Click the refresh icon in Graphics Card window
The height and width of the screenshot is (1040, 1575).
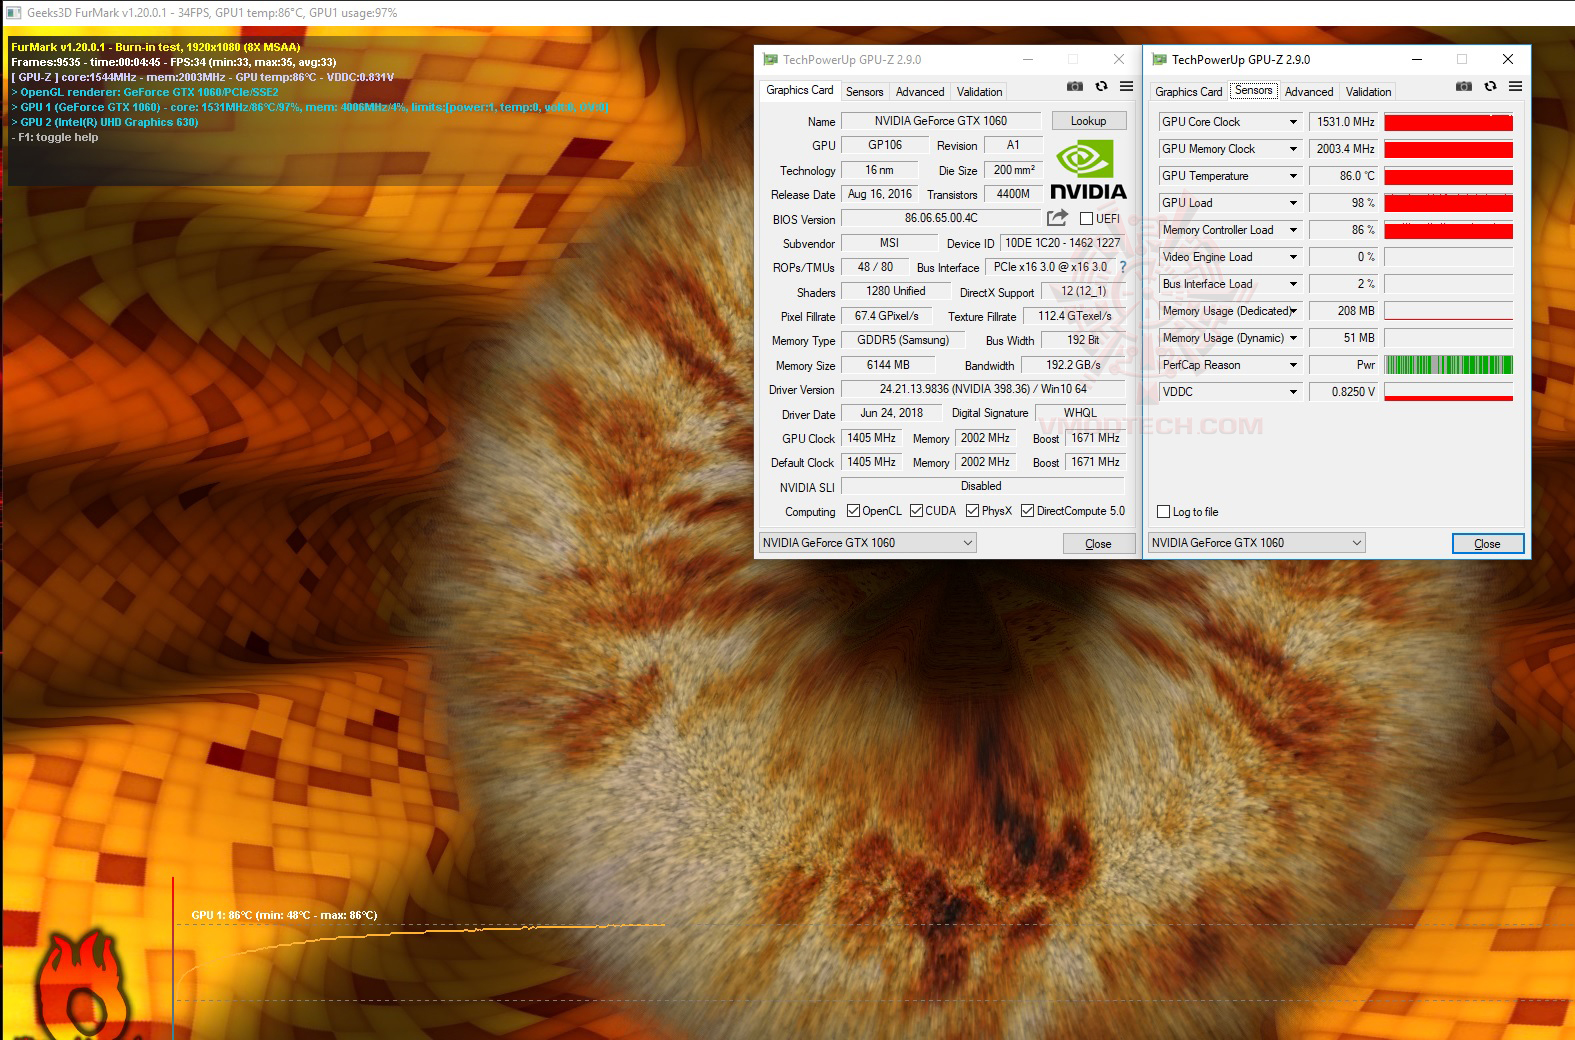pyautogui.click(x=1101, y=87)
